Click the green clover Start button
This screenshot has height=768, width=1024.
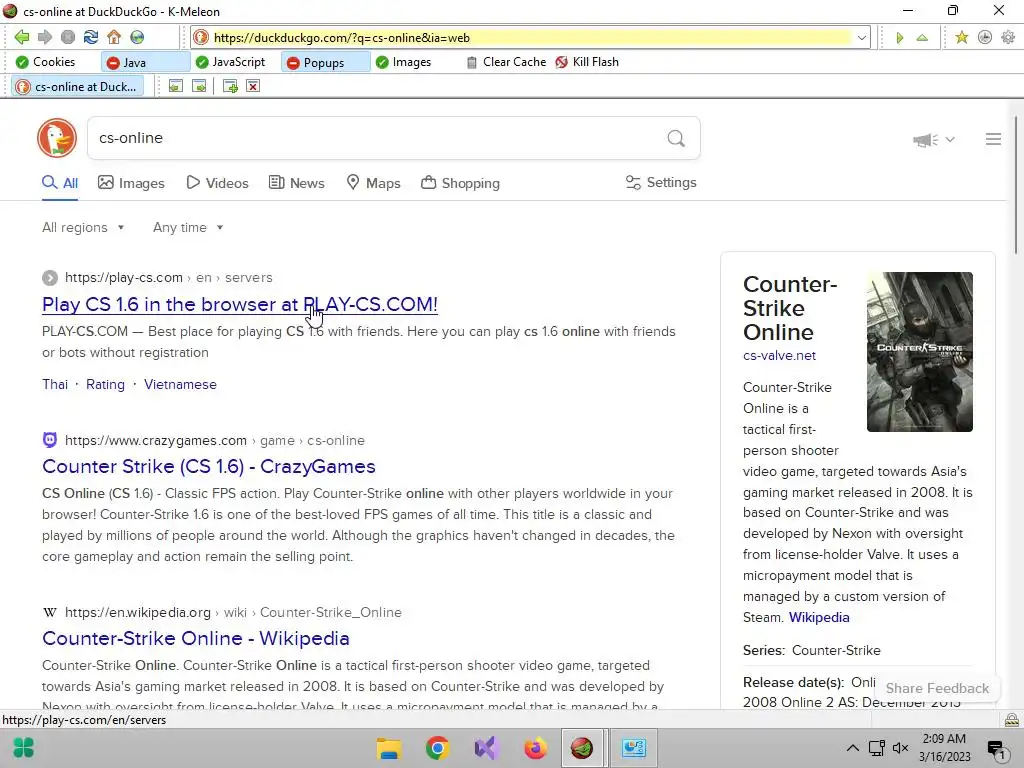(x=24, y=748)
